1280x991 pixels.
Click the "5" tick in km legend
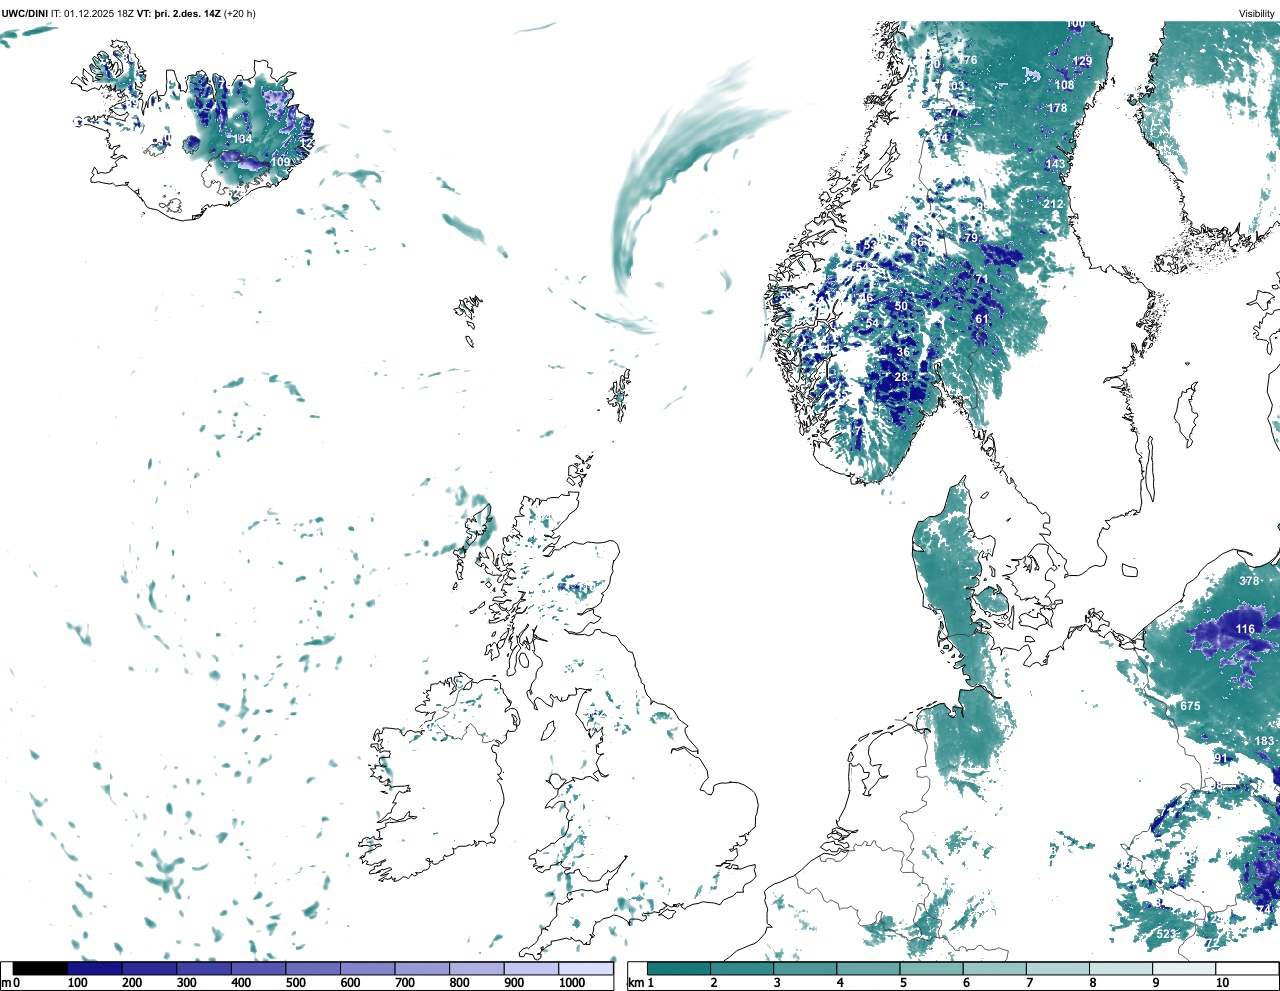(903, 983)
